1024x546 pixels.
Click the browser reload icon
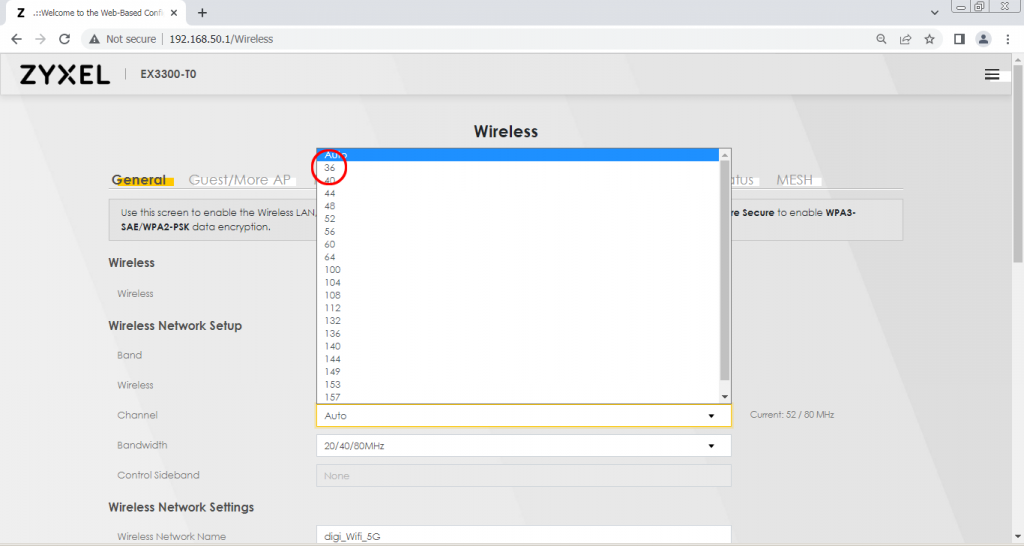click(x=65, y=39)
